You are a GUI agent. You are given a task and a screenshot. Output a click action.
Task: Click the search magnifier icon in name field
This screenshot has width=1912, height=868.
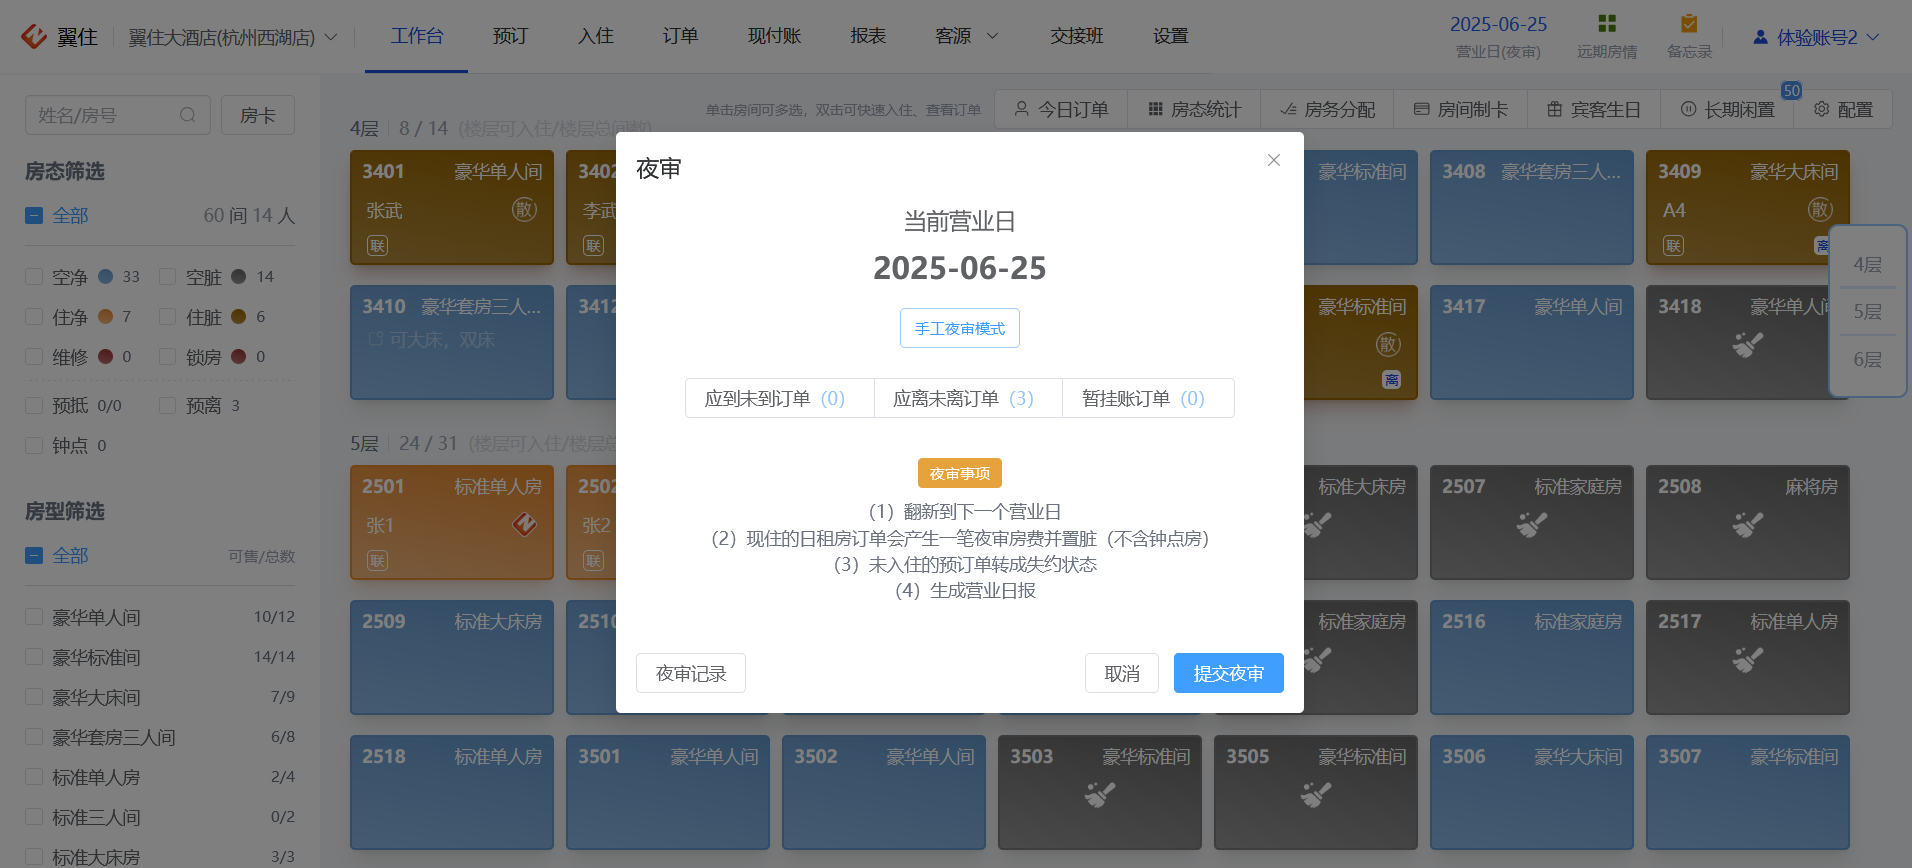[x=188, y=115]
